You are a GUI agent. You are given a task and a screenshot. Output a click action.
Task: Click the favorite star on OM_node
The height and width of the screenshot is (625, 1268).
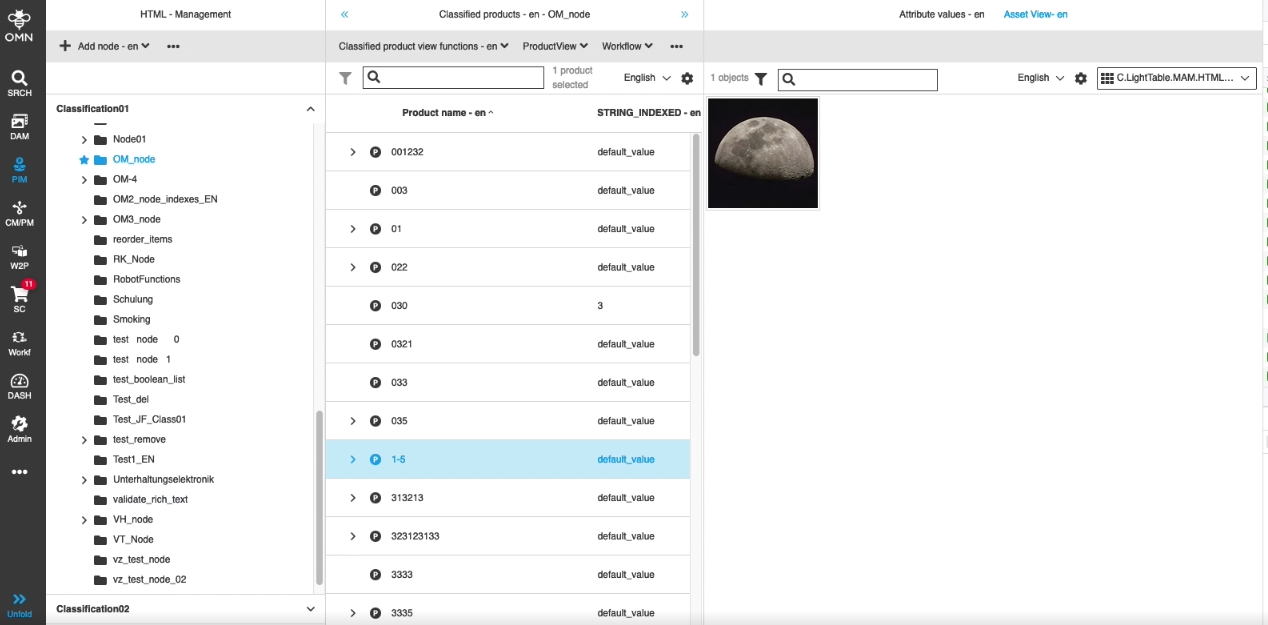coord(84,159)
